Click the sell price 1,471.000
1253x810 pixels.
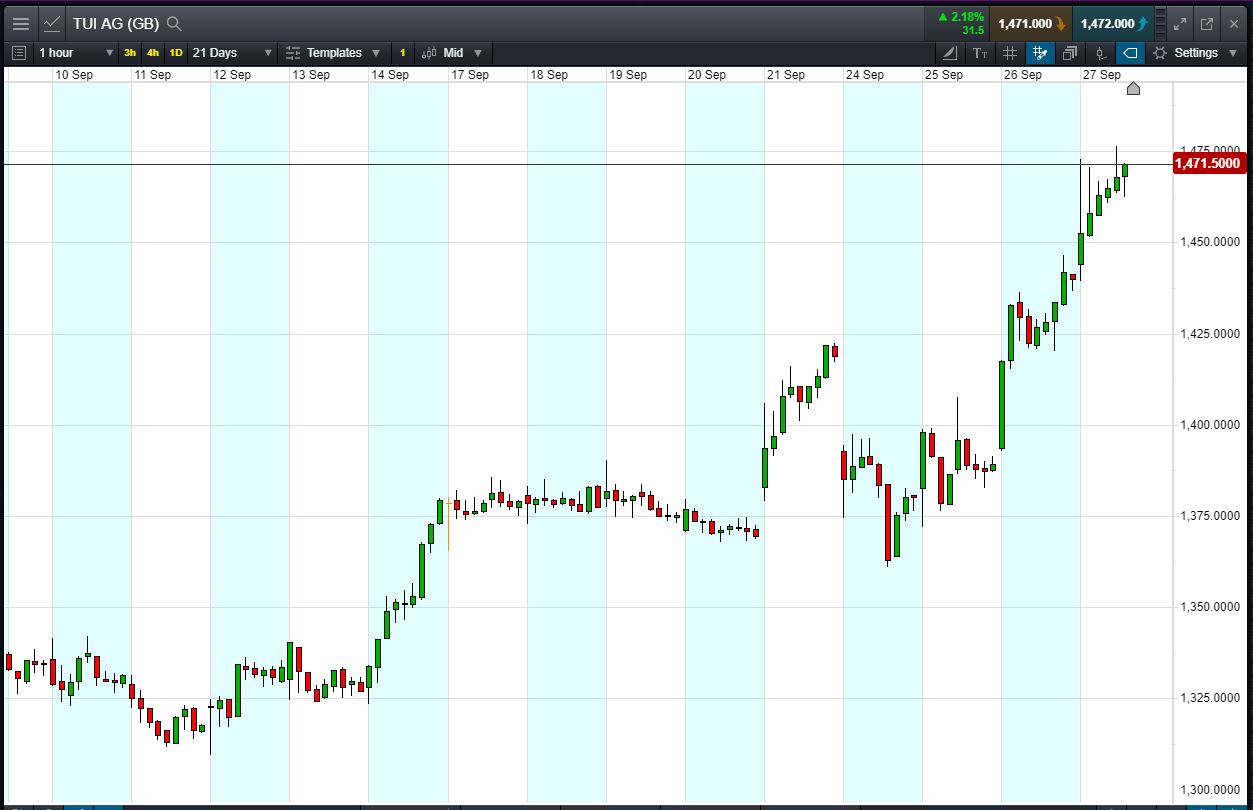[x=1031, y=23]
